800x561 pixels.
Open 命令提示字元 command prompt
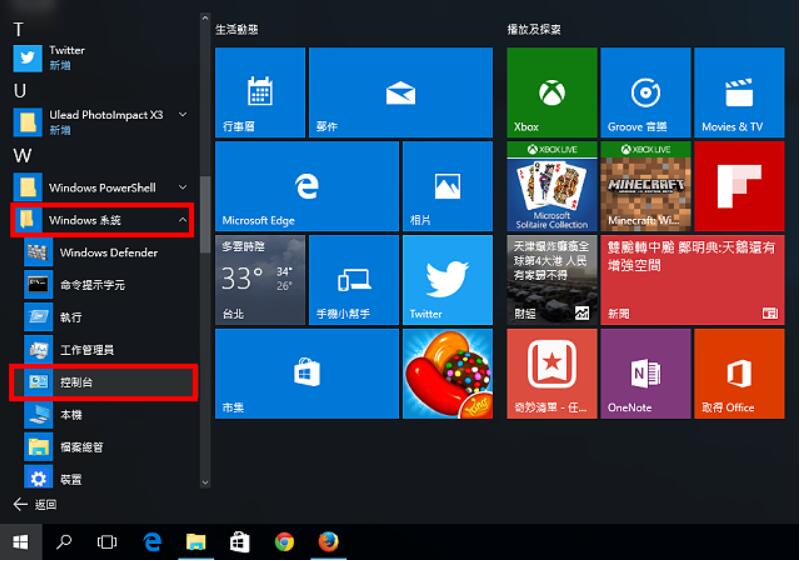[108, 285]
